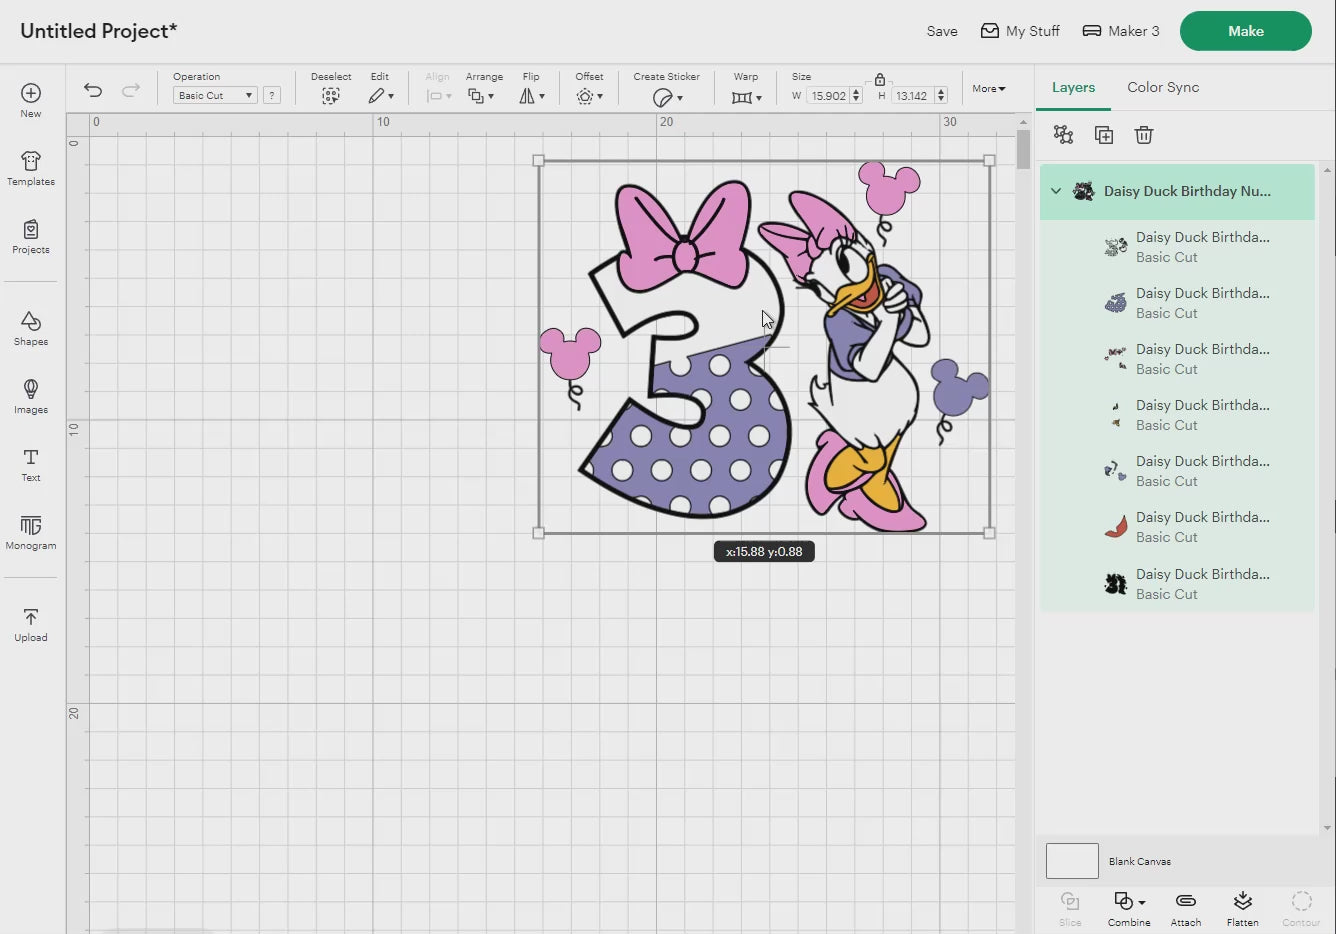The width and height of the screenshot is (1336, 934).
Task: Click the Combine button
Action: pyautogui.click(x=1129, y=909)
